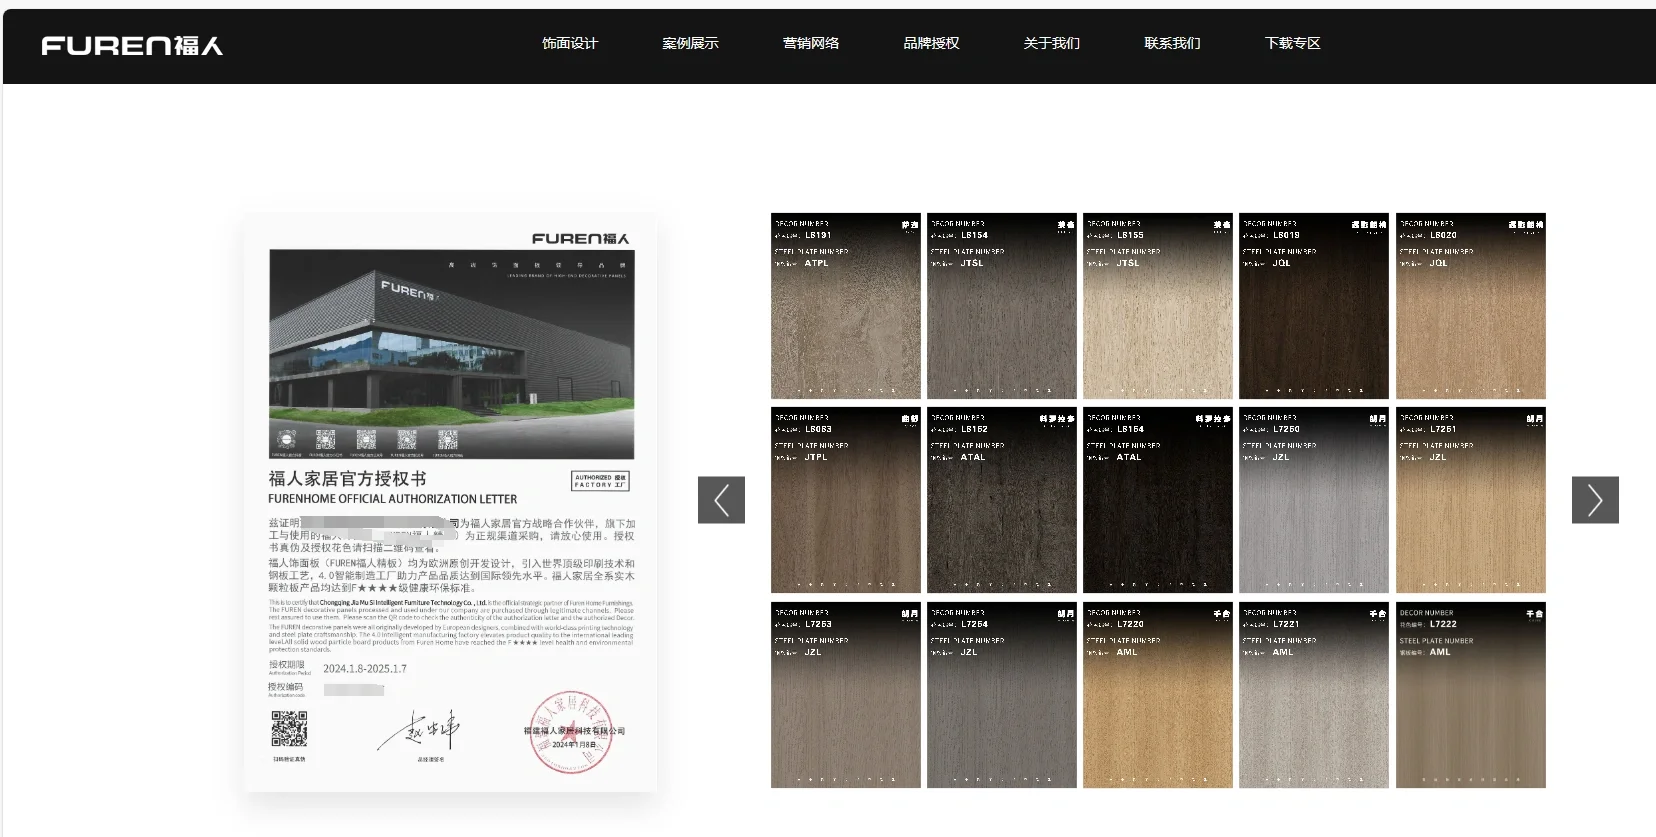Open decor sample L7222 AML
The image size is (1656, 837).
[x=1471, y=695]
